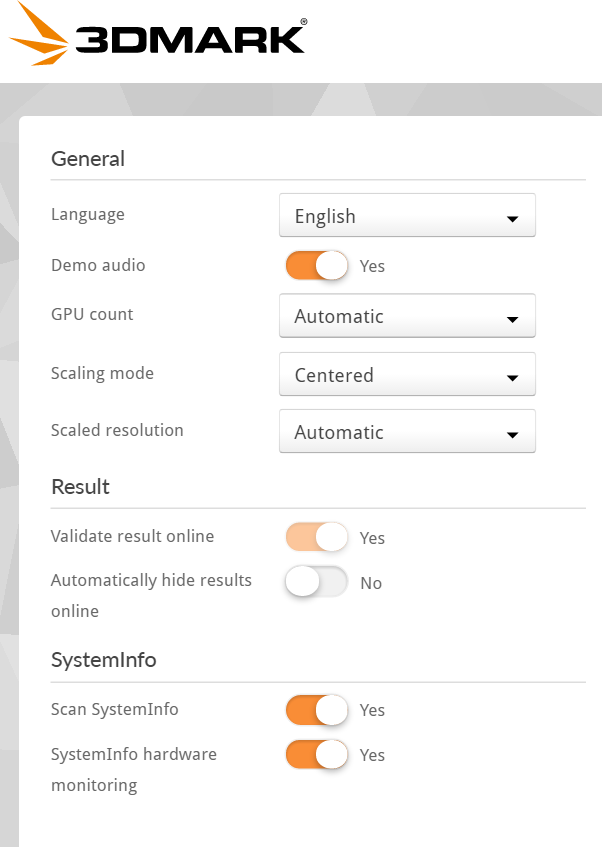Click the Scan SystemInfo label
This screenshot has height=847, width=602.
(115, 709)
